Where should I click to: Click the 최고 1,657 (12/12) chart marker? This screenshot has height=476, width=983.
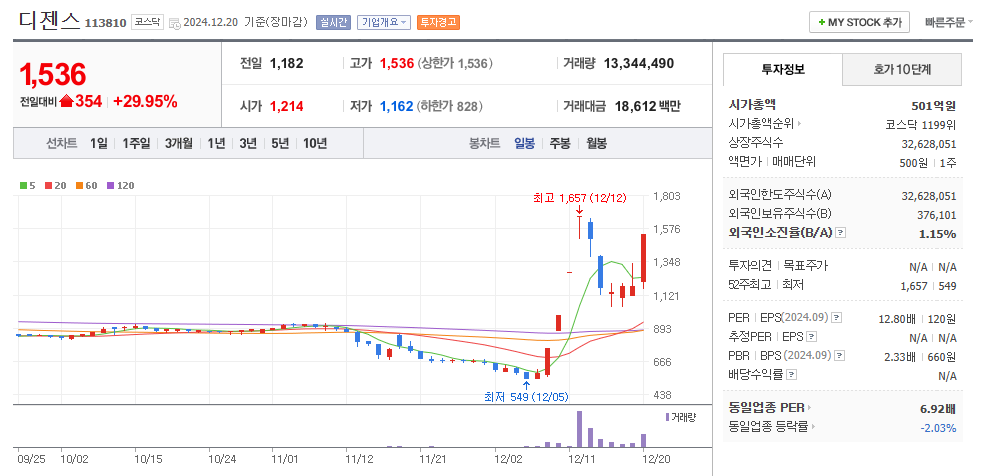(x=579, y=199)
